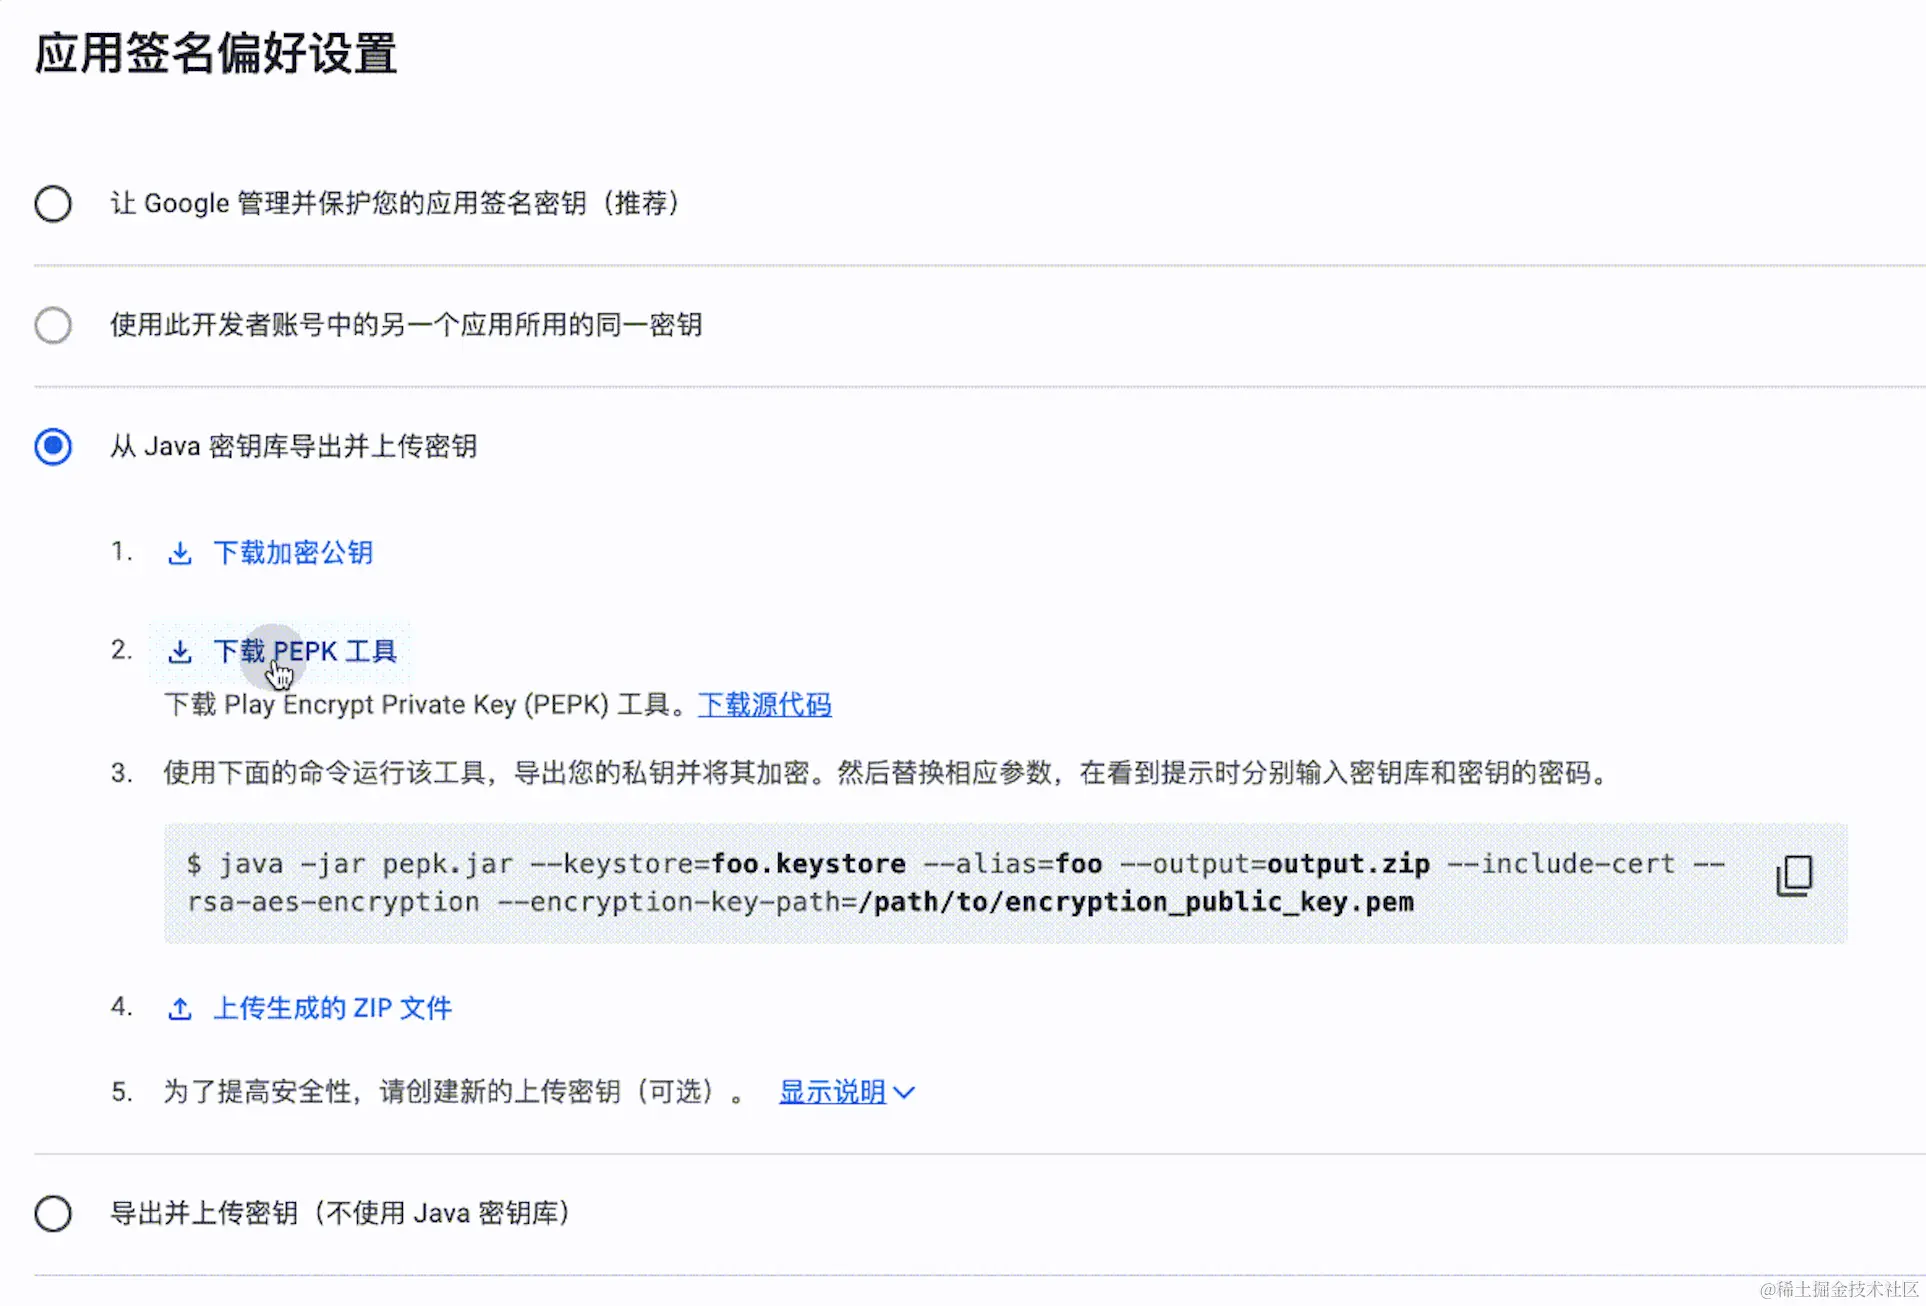The width and height of the screenshot is (1926, 1306).
Task: Click the 应用签名偏好设置 page heading
Action: point(216,53)
